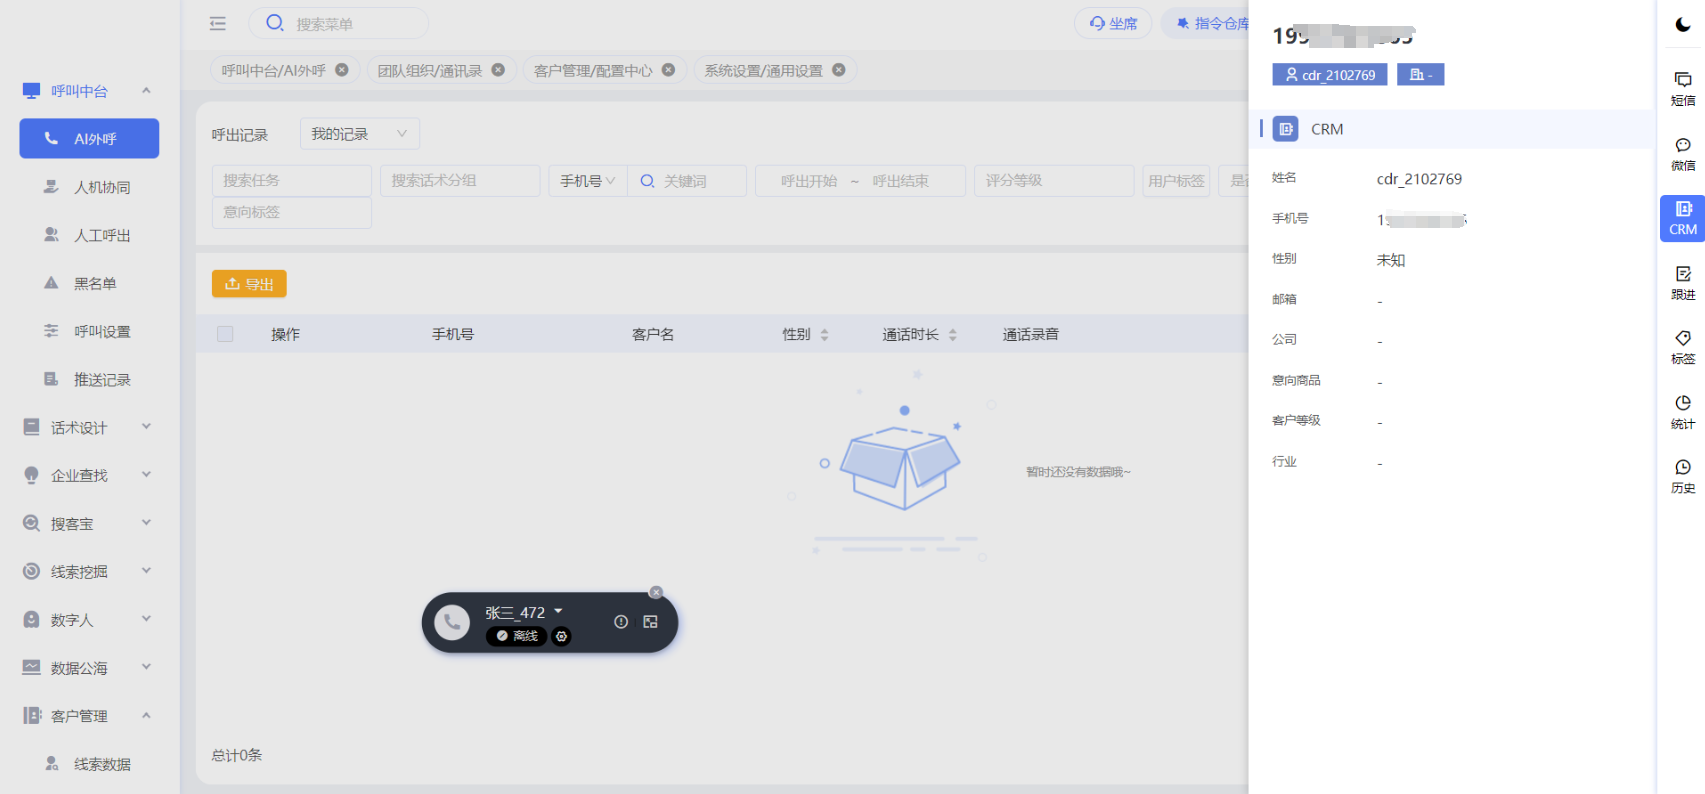
Task: Open the 我的记录 dropdown
Action: pyautogui.click(x=359, y=134)
